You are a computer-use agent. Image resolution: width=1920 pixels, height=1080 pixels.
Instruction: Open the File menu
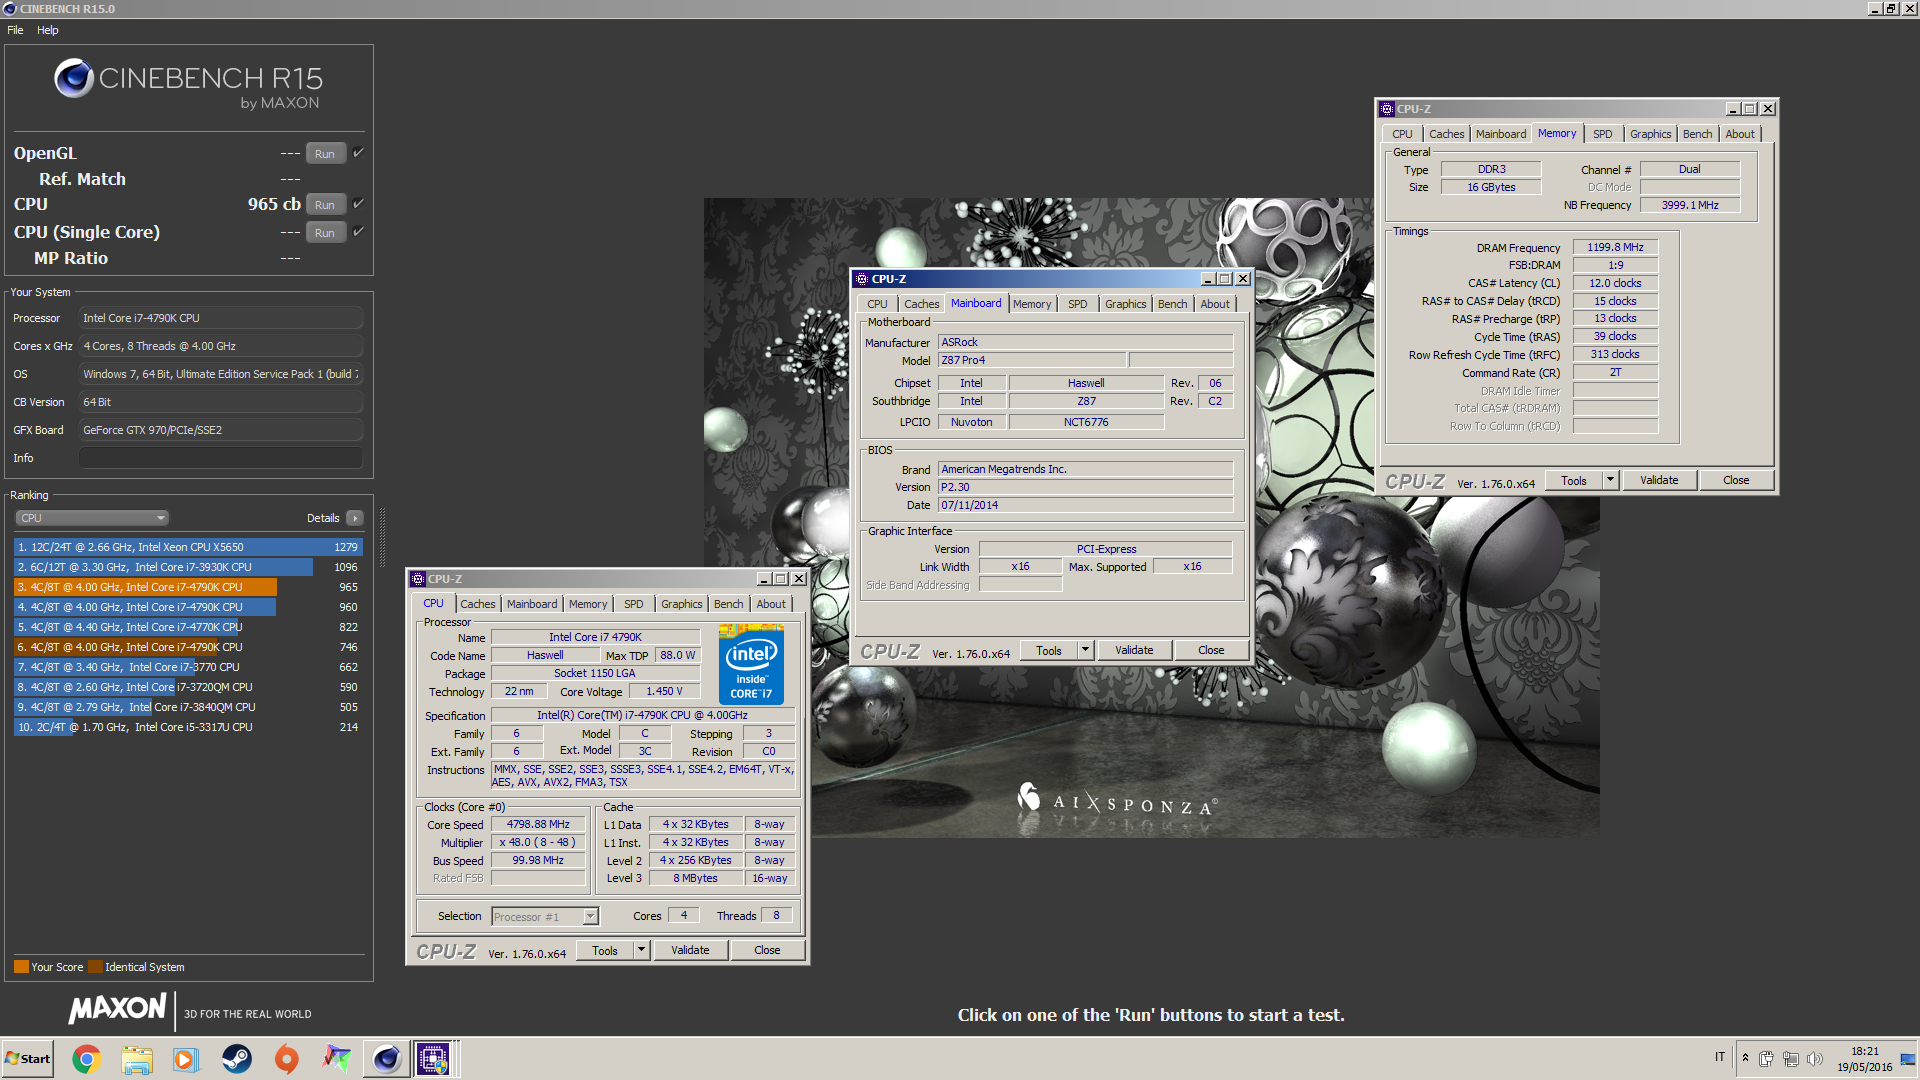(15, 30)
